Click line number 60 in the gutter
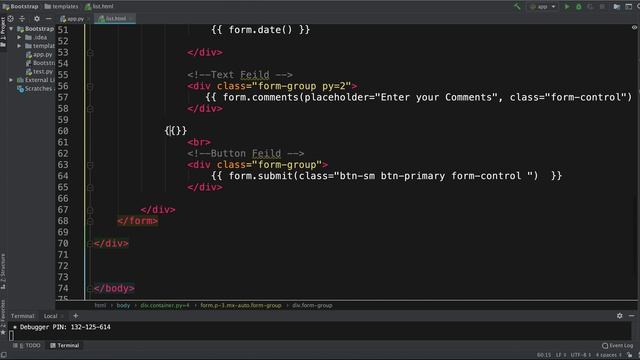The width and height of the screenshot is (640, 360). pos(63,131)
